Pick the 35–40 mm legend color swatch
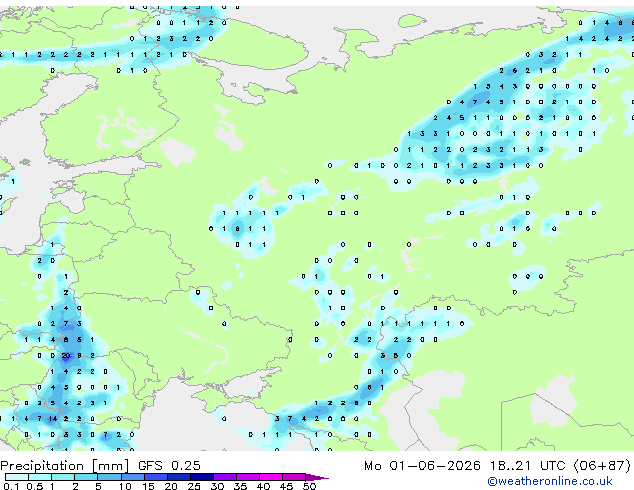 click(247, 477)
